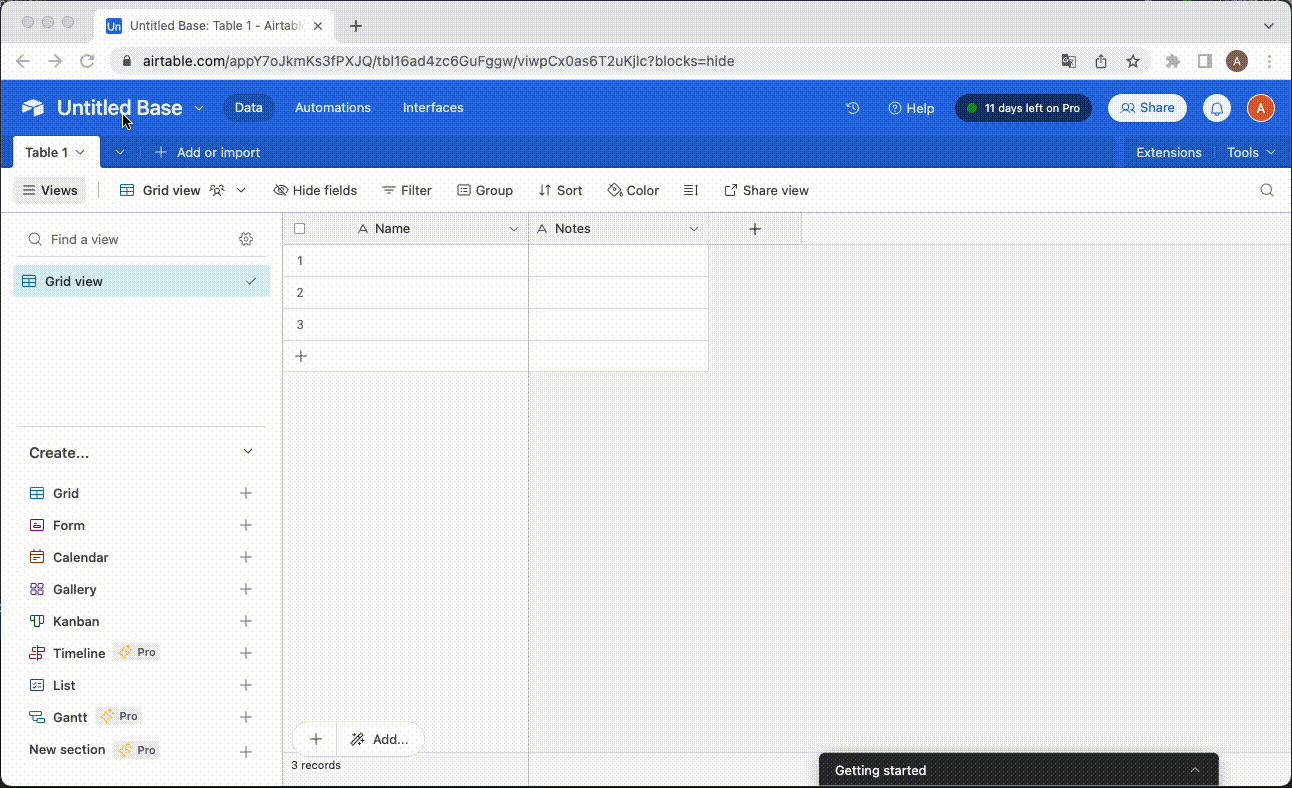The height and width of the screenshot is (788, 1292).
Task: Click 11 days left on Pro
Action: pos(1023,108)
